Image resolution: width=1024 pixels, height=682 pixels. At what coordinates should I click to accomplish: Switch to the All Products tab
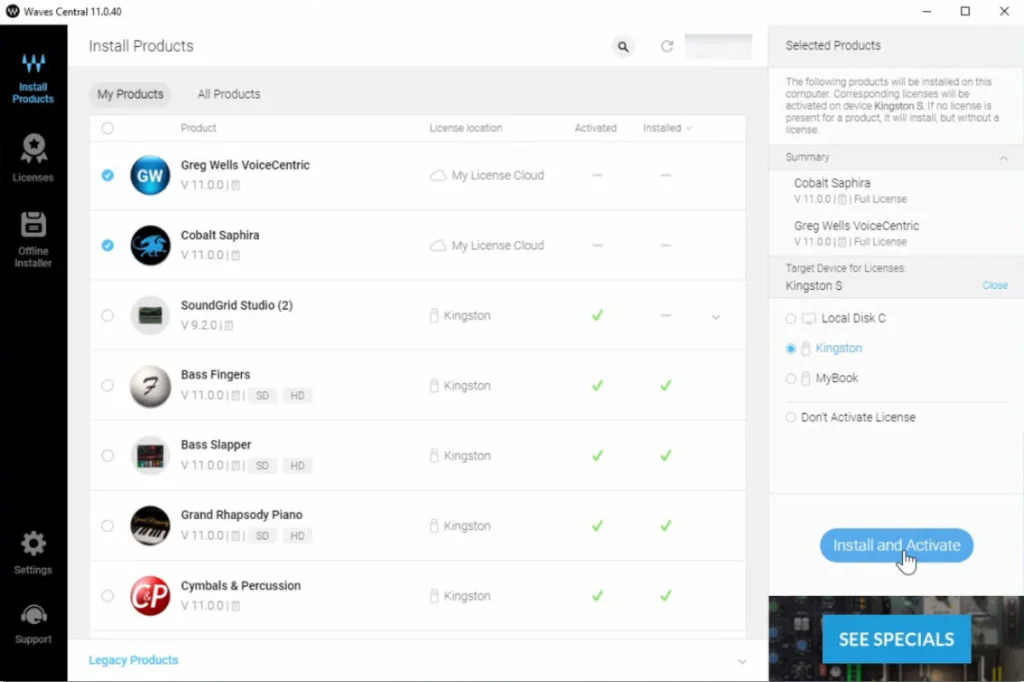tap(229, 94)
